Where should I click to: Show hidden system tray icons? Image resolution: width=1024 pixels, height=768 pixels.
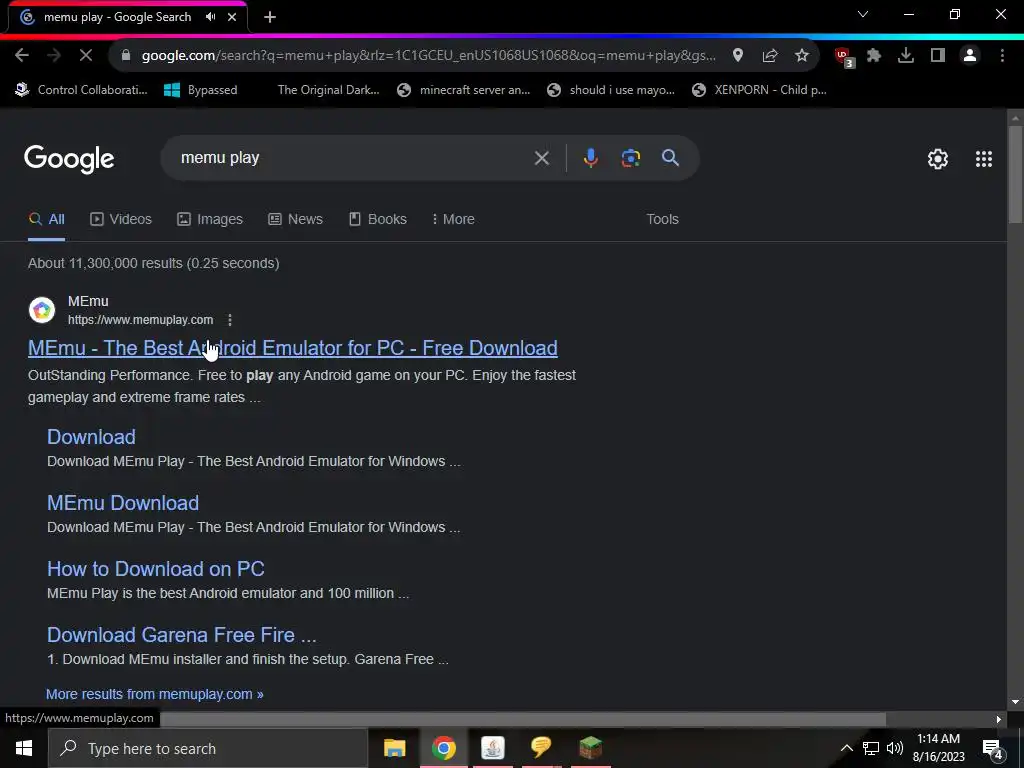click(x=846, y=748)
